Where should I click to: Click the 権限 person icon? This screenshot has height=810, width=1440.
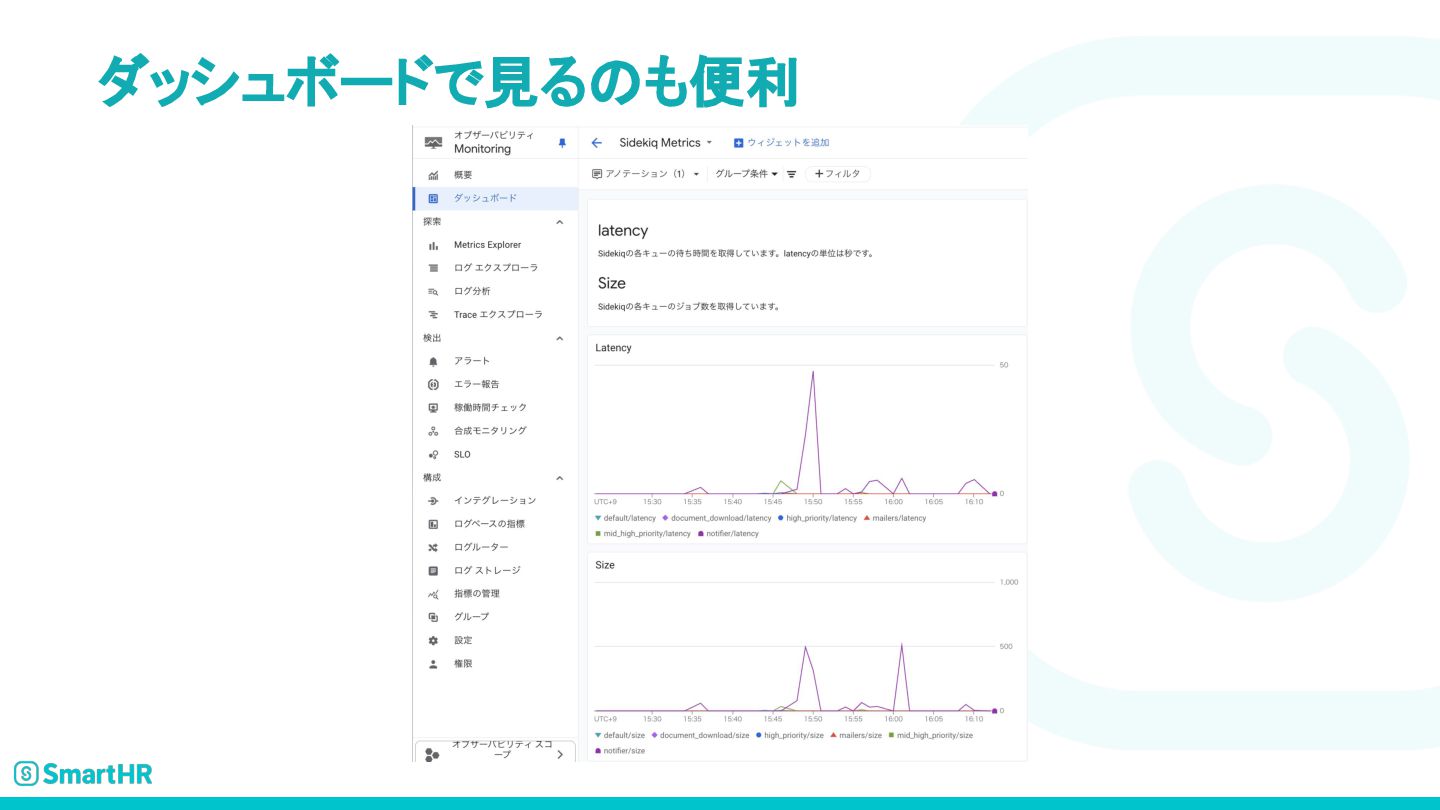(x=433, y=664)
